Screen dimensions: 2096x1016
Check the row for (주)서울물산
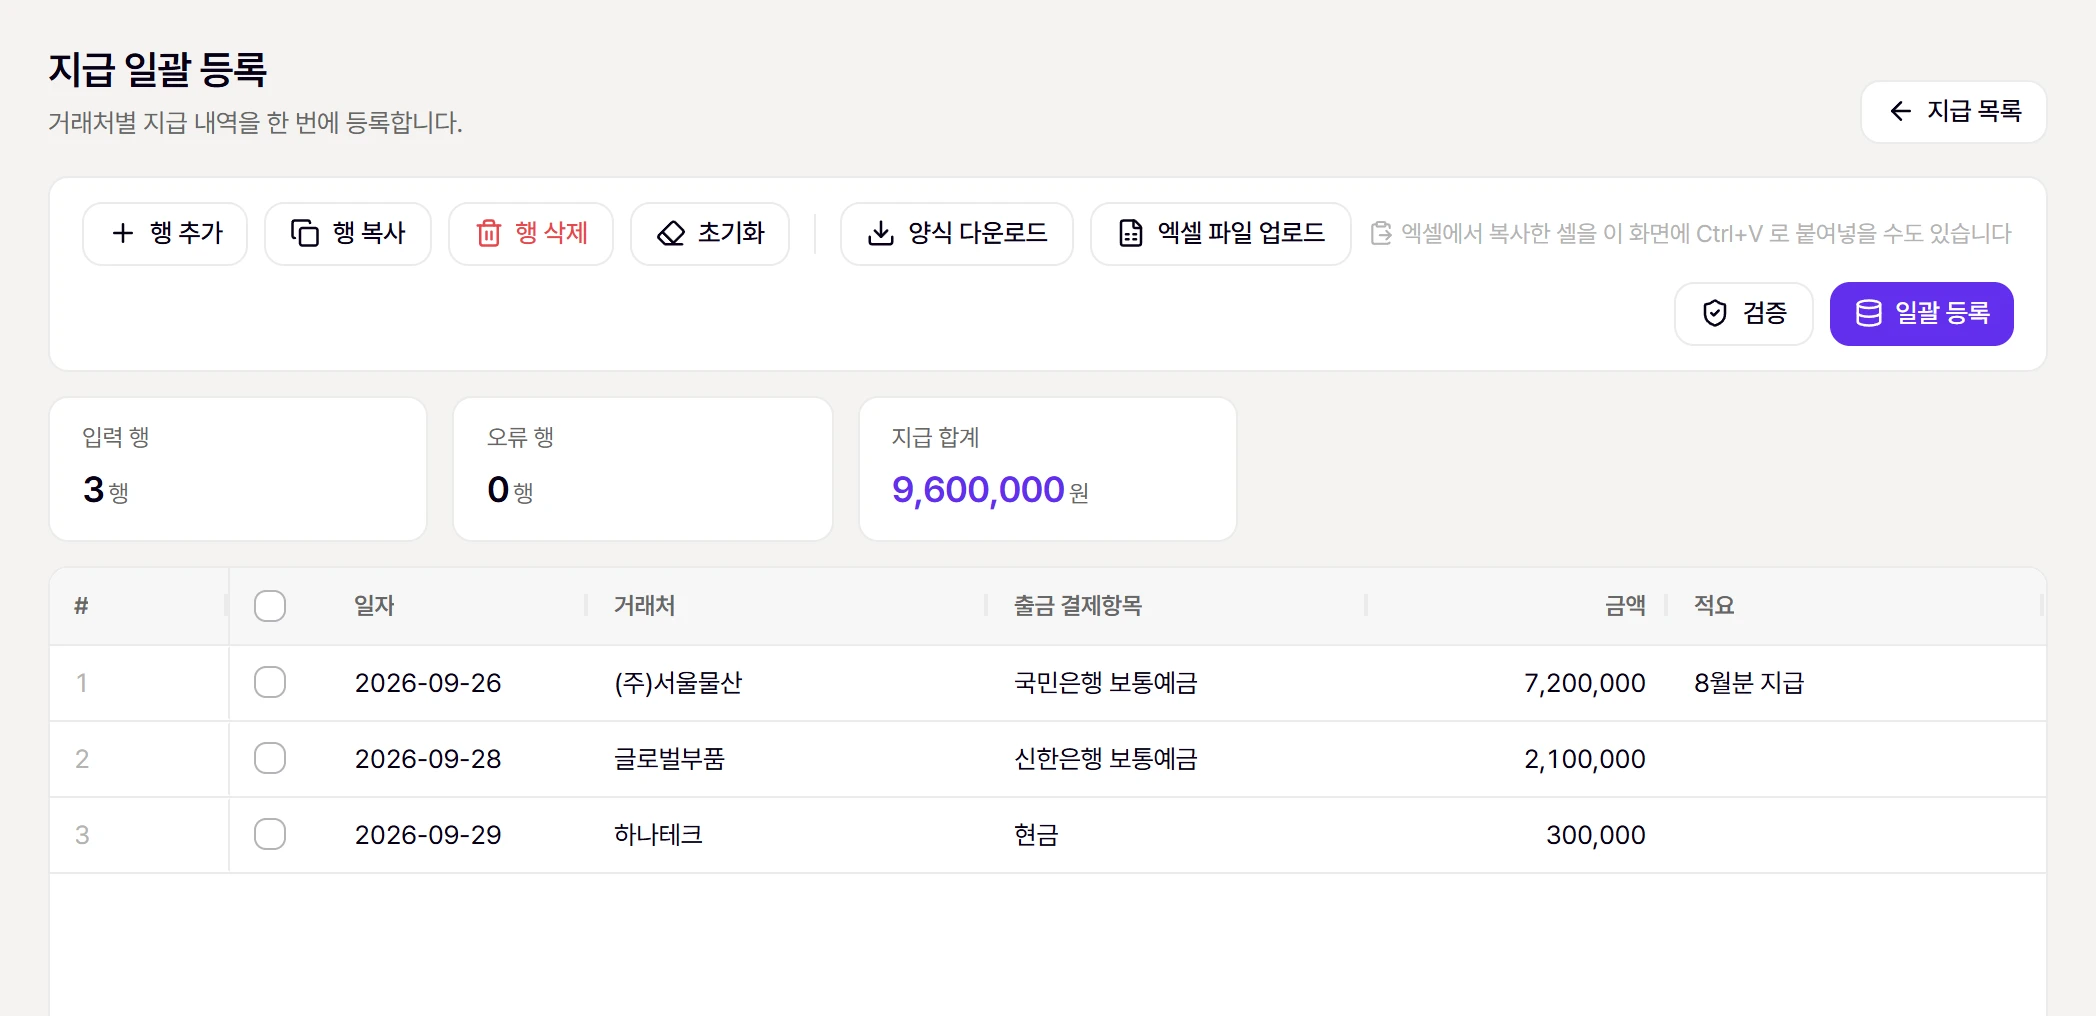click(x=270, y=682)
